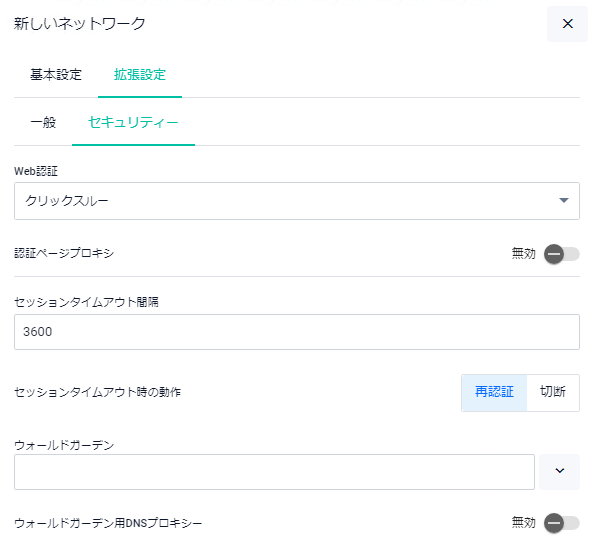
Task: Open the 一般 sub-tab
Action: (x=43, y=122)
